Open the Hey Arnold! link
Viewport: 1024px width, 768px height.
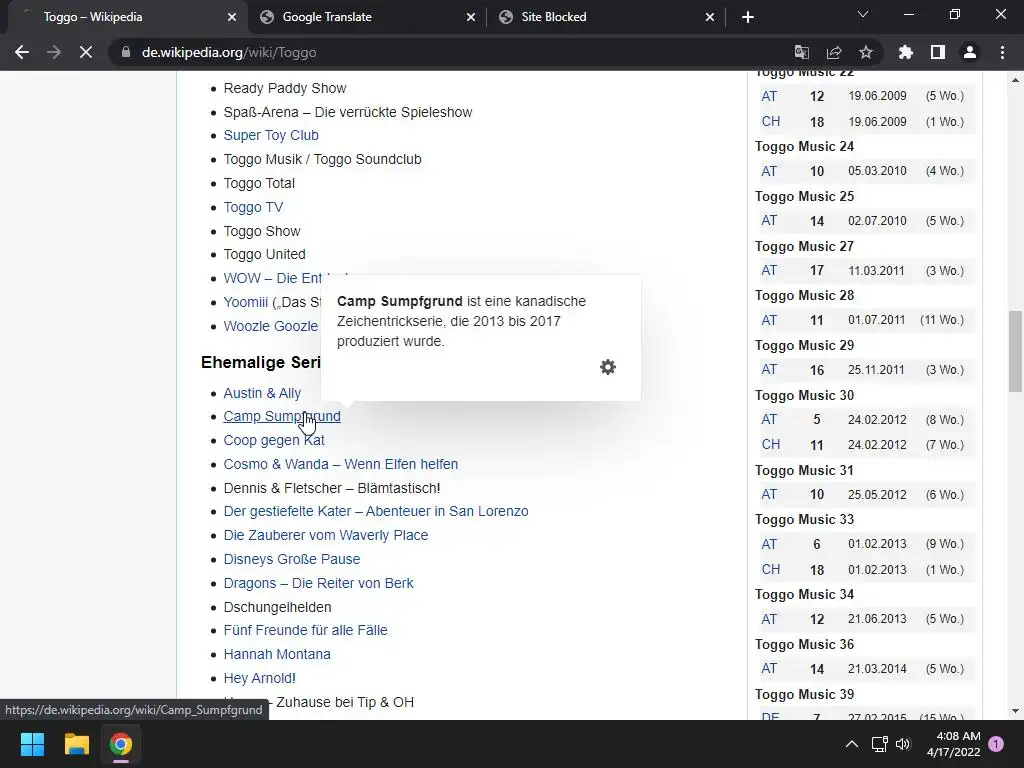click(259, 679)
